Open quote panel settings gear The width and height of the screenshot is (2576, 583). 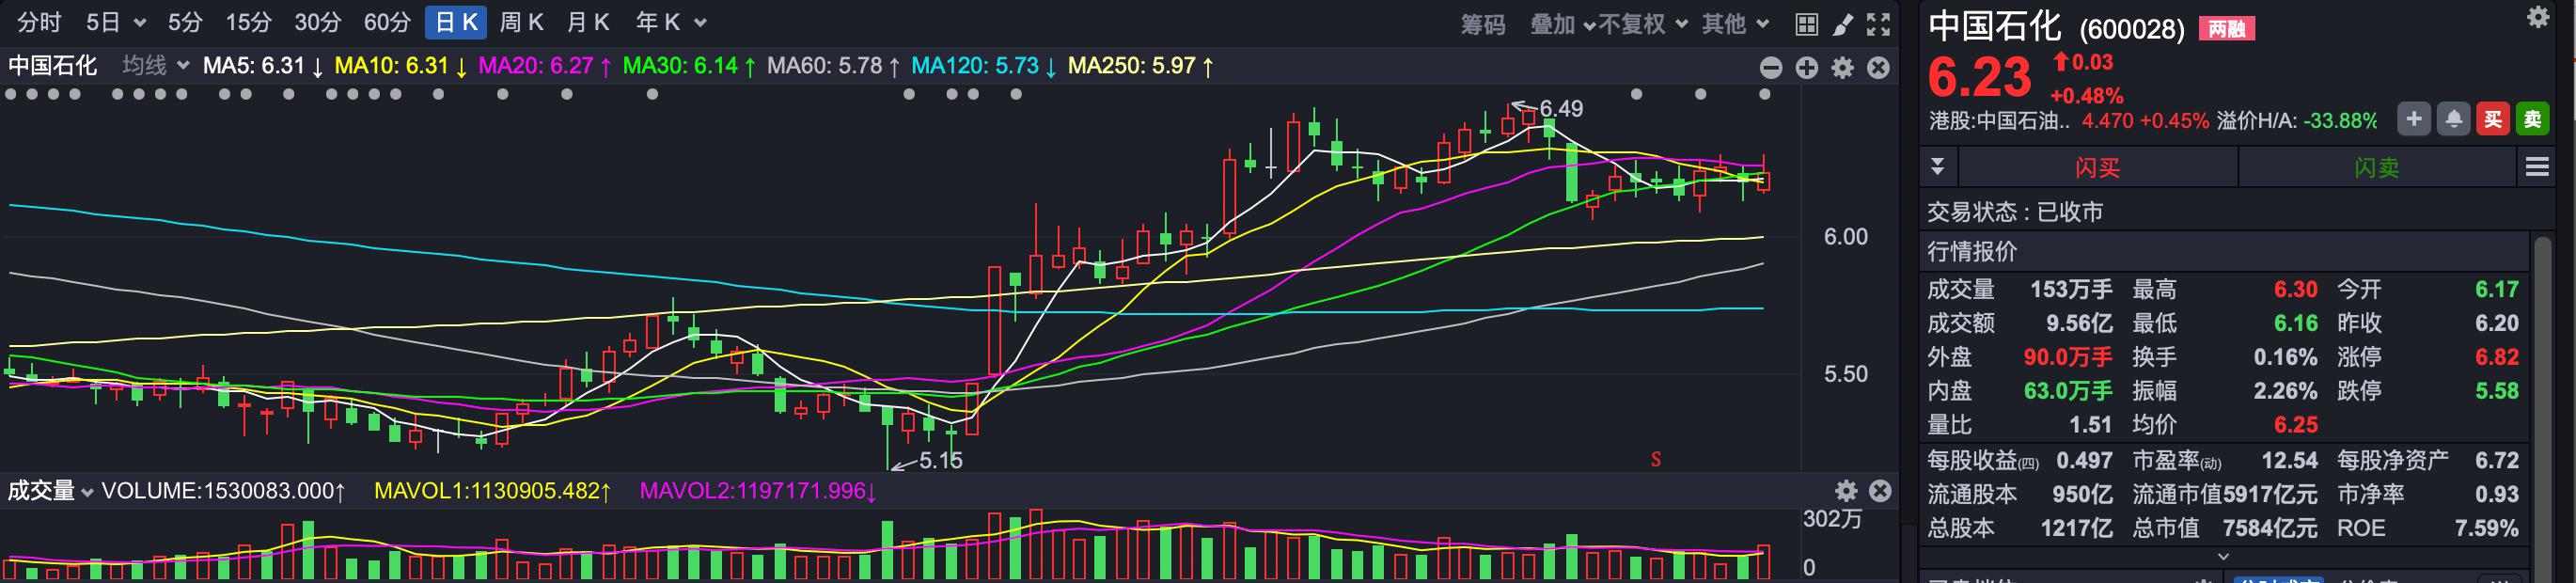point(2538,17)
